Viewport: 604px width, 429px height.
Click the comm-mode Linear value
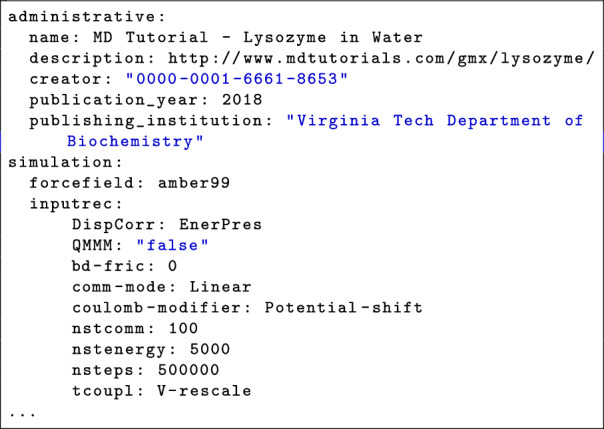(220, 287)
